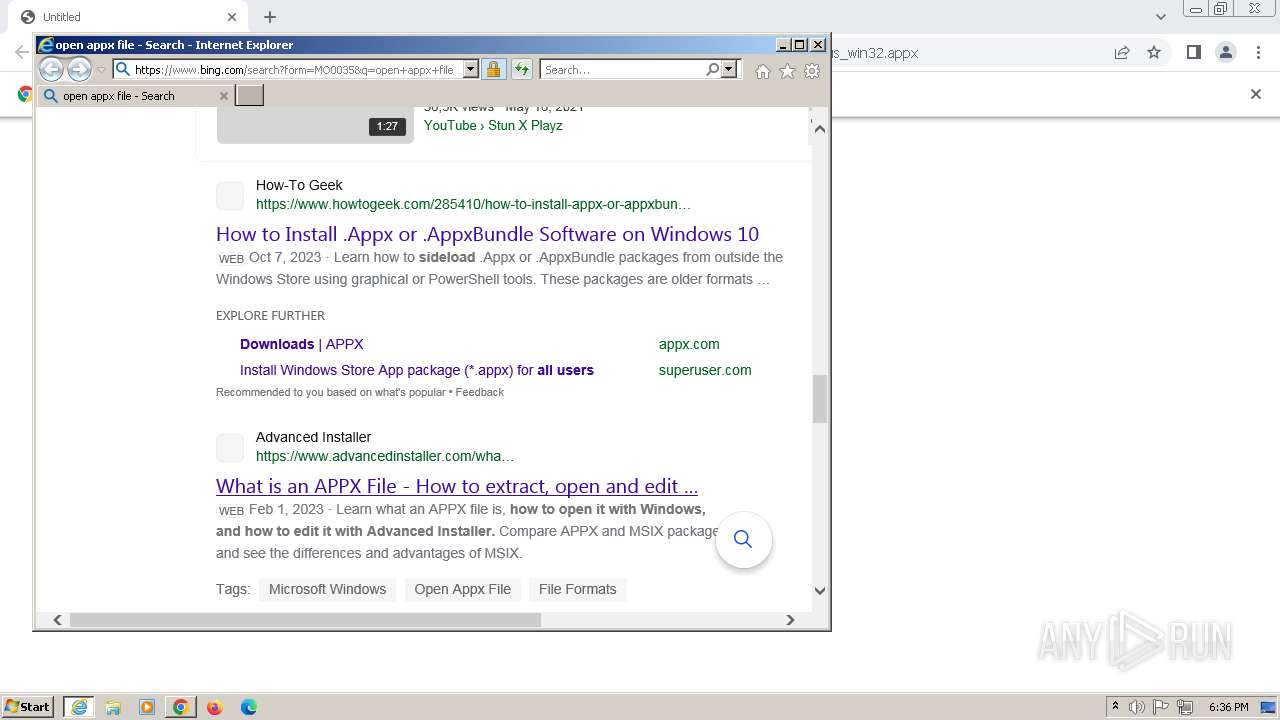The height and width of the screenshot is (720, 1280).
Task: Open the Windows Start menu
Action: pyautogui.click(x=27, y=707)
